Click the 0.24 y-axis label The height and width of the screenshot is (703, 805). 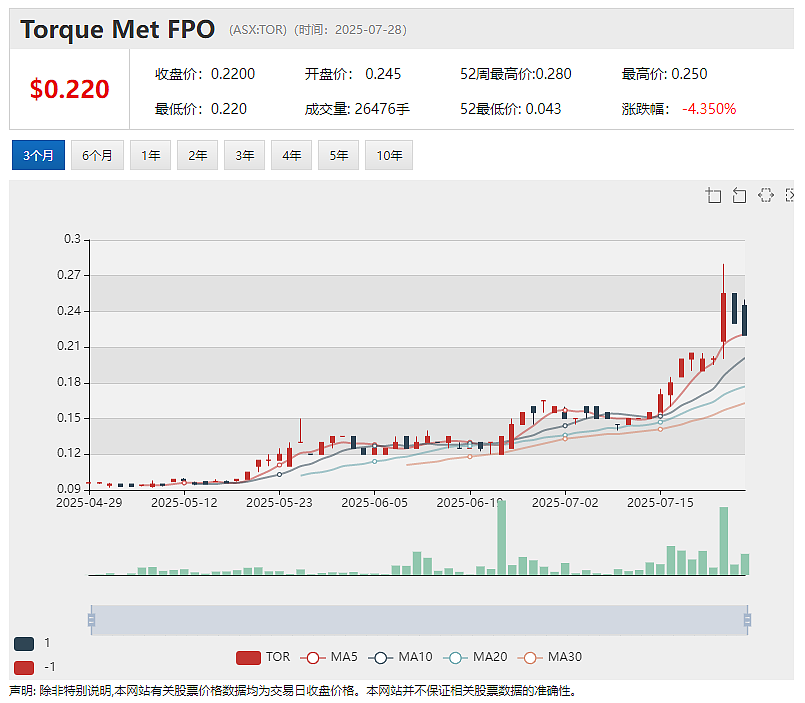(69, 311)
